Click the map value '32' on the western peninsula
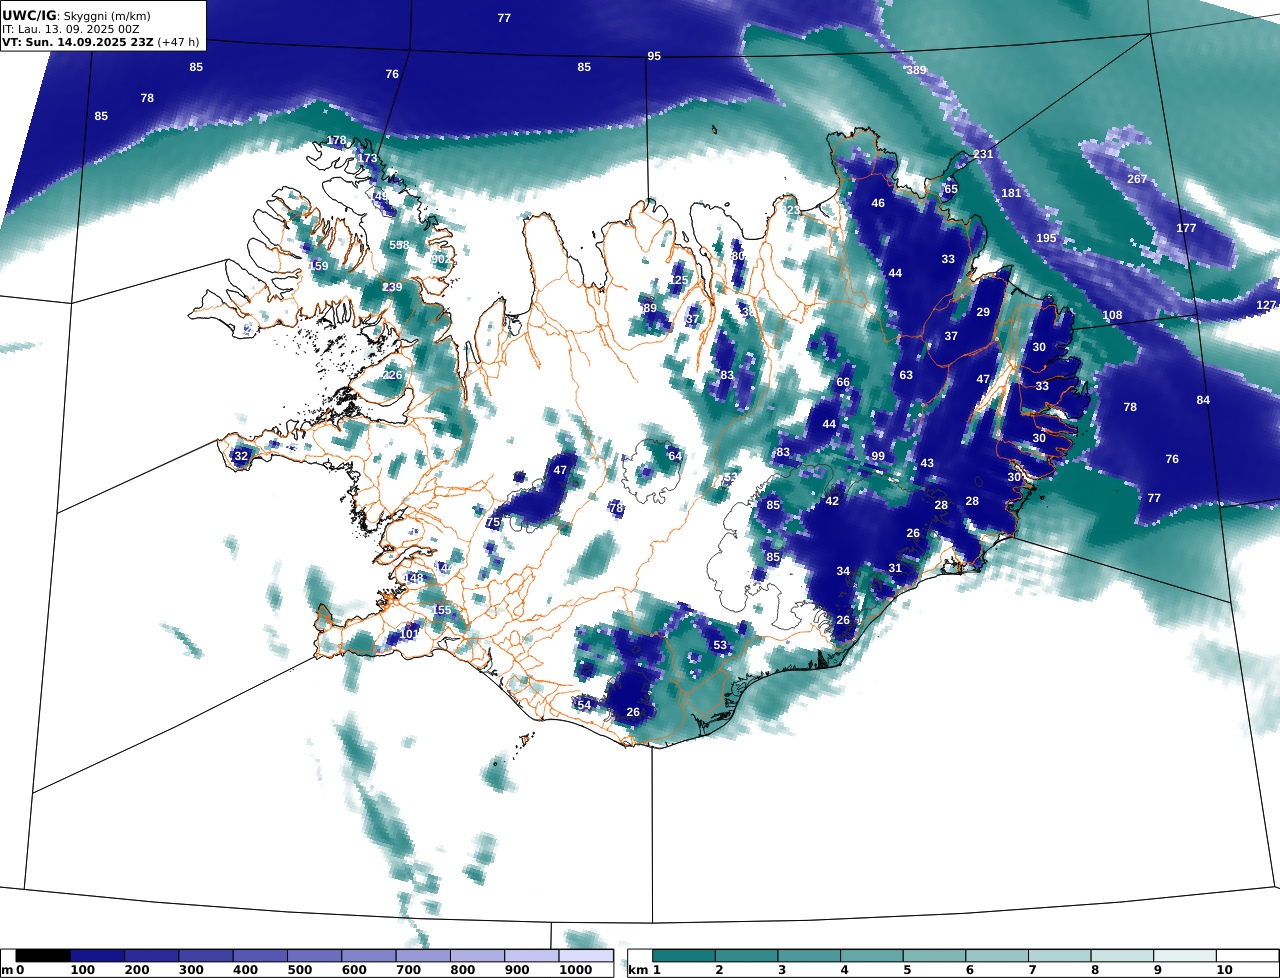The image size is (1280, 978). [x=241, y=456]
